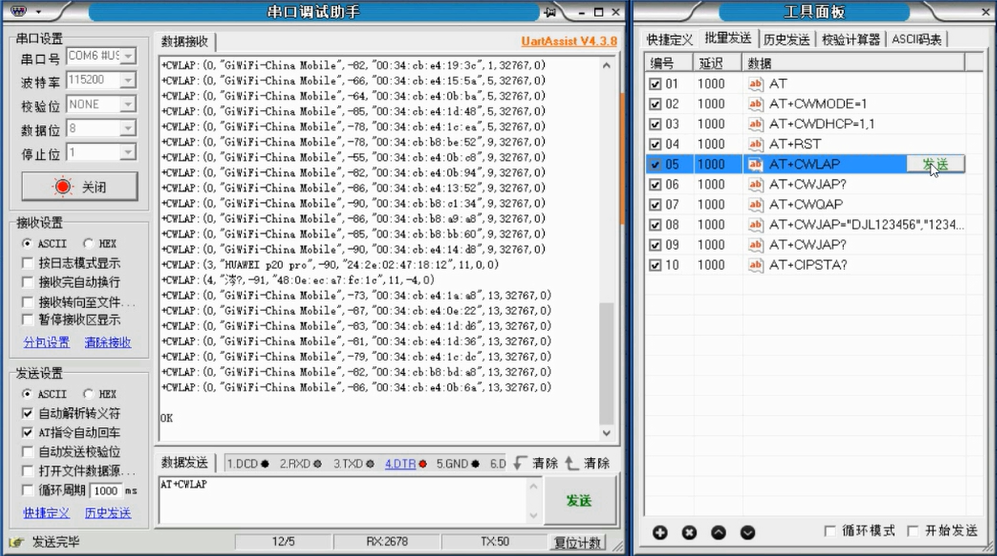Click the 历史发送 link under send settings
Screen dimensions: 997x556
[107, 513]
